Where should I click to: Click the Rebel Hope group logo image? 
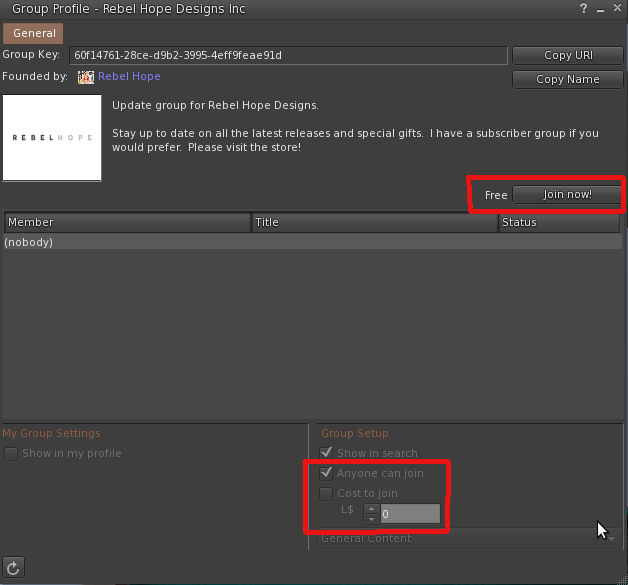[x=52, y=138]
